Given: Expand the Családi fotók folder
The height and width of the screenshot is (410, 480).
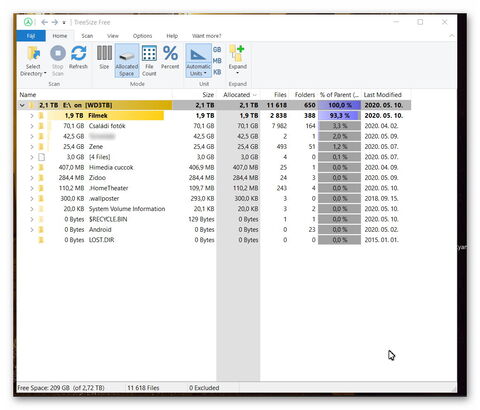Looking at the screenshot, I should pos(32,126).
